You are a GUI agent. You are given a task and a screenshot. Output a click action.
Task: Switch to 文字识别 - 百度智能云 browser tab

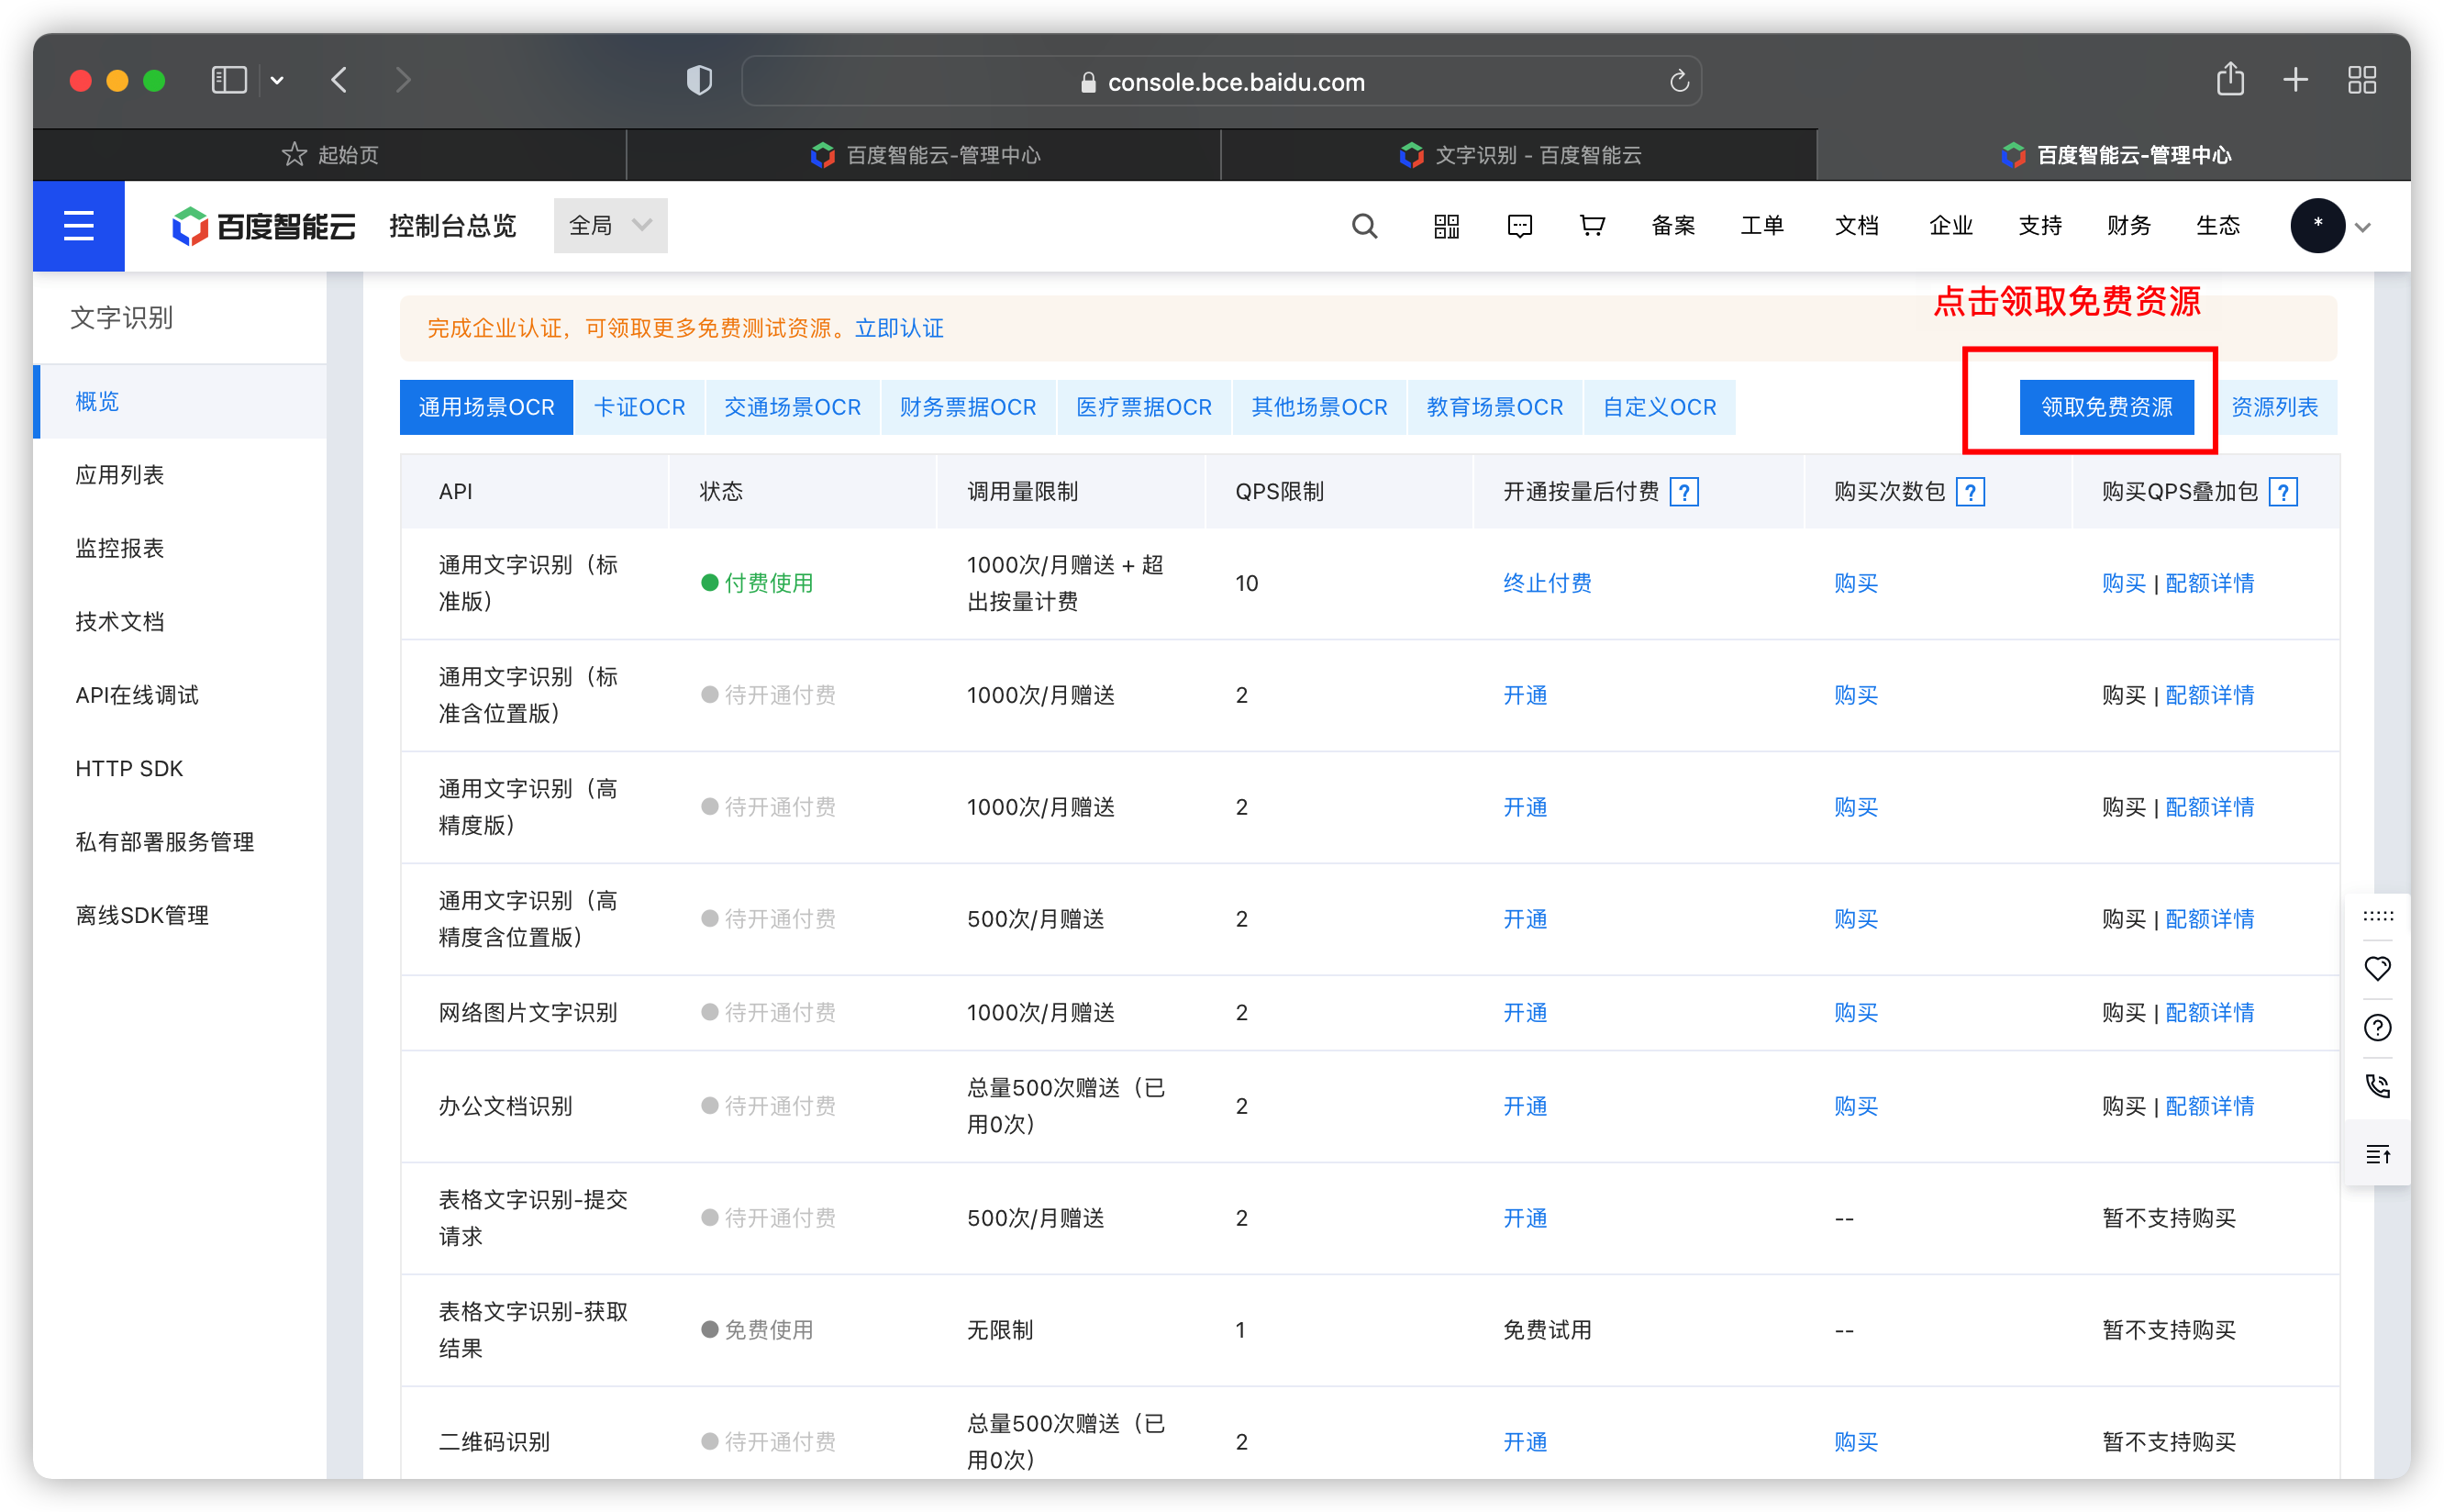coord(1519,155)
